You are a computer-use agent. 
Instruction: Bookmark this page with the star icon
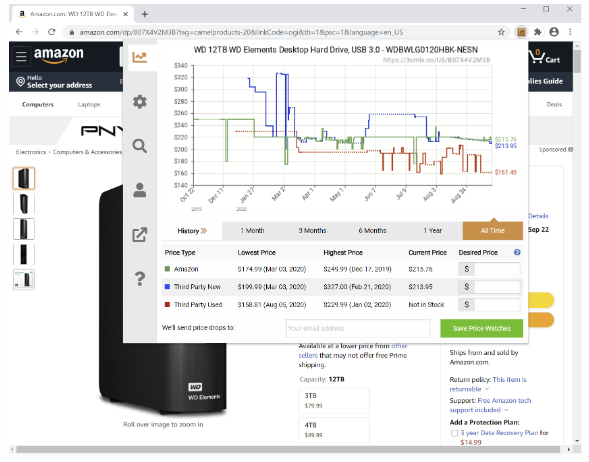point(501,32)
